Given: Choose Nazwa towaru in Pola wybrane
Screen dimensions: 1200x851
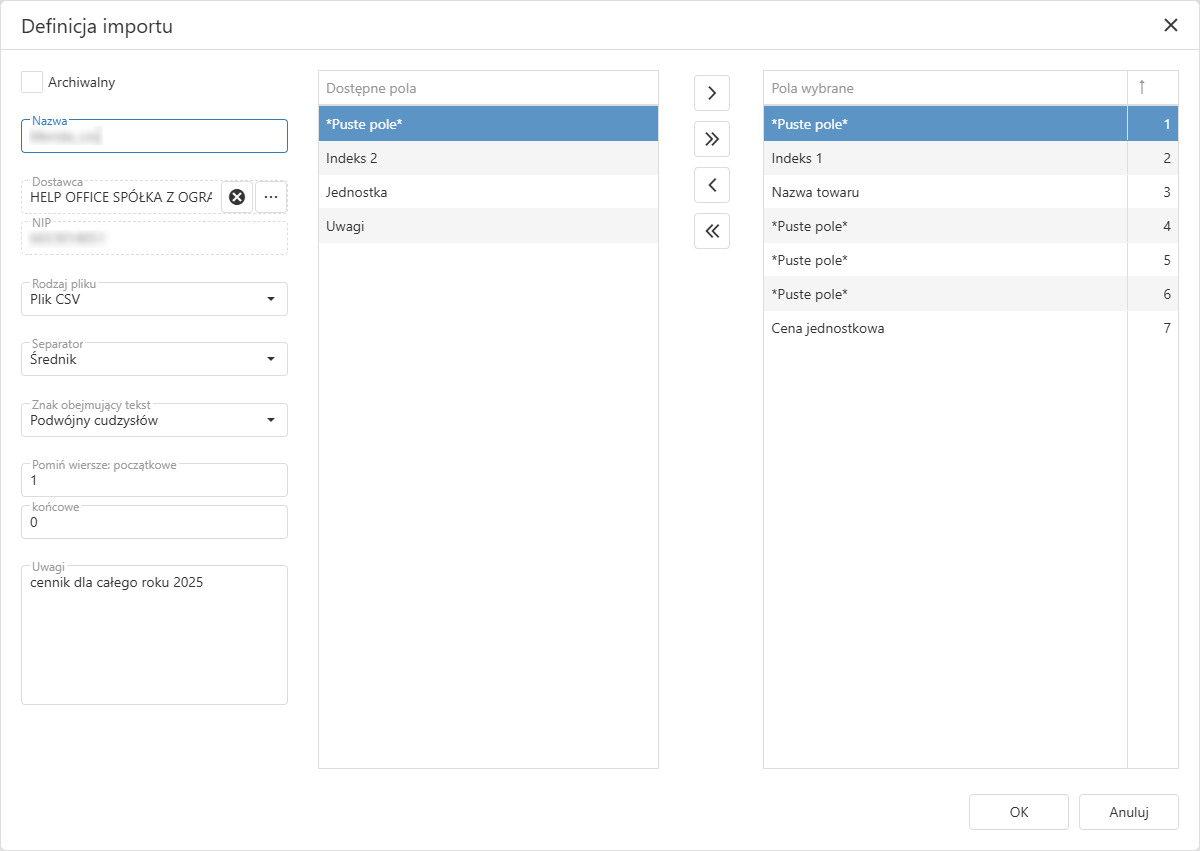Looking at the screenshot, I should pos(944,192).
